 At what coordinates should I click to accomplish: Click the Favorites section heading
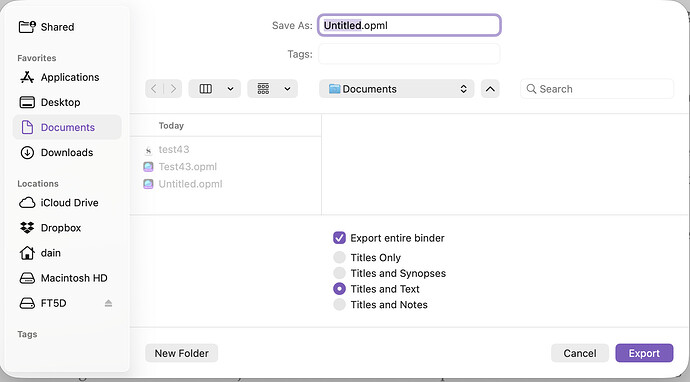[37, 58]
